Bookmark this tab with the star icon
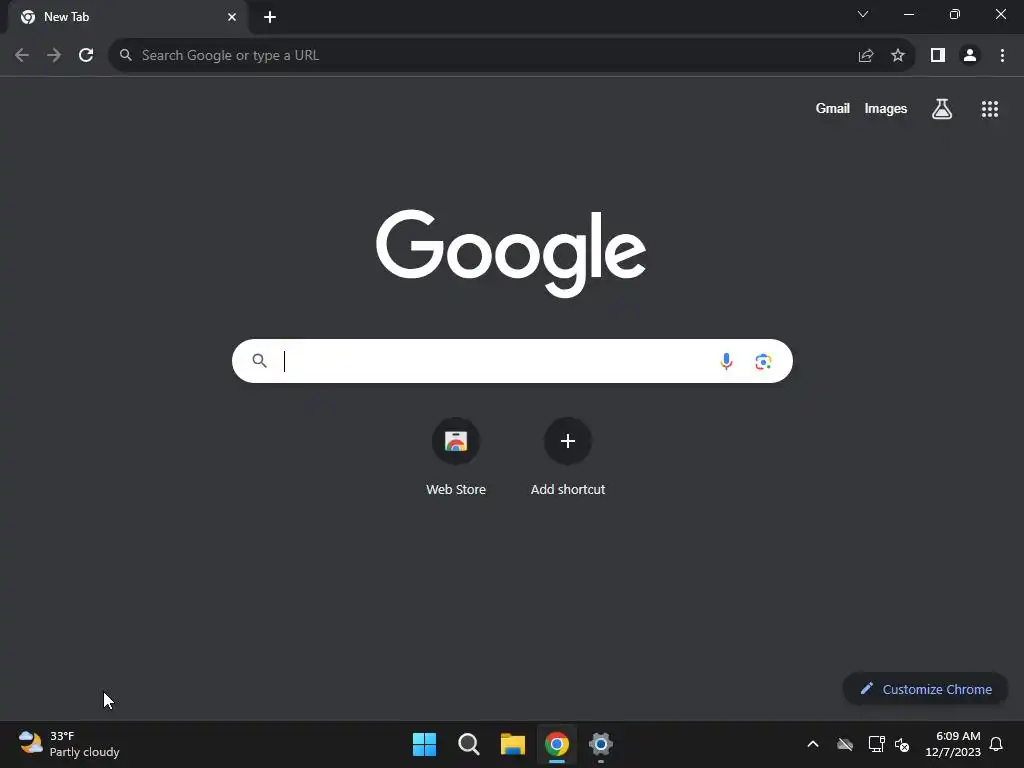The width and height of the screenshot is (1024, 768). tap(898, 56)
